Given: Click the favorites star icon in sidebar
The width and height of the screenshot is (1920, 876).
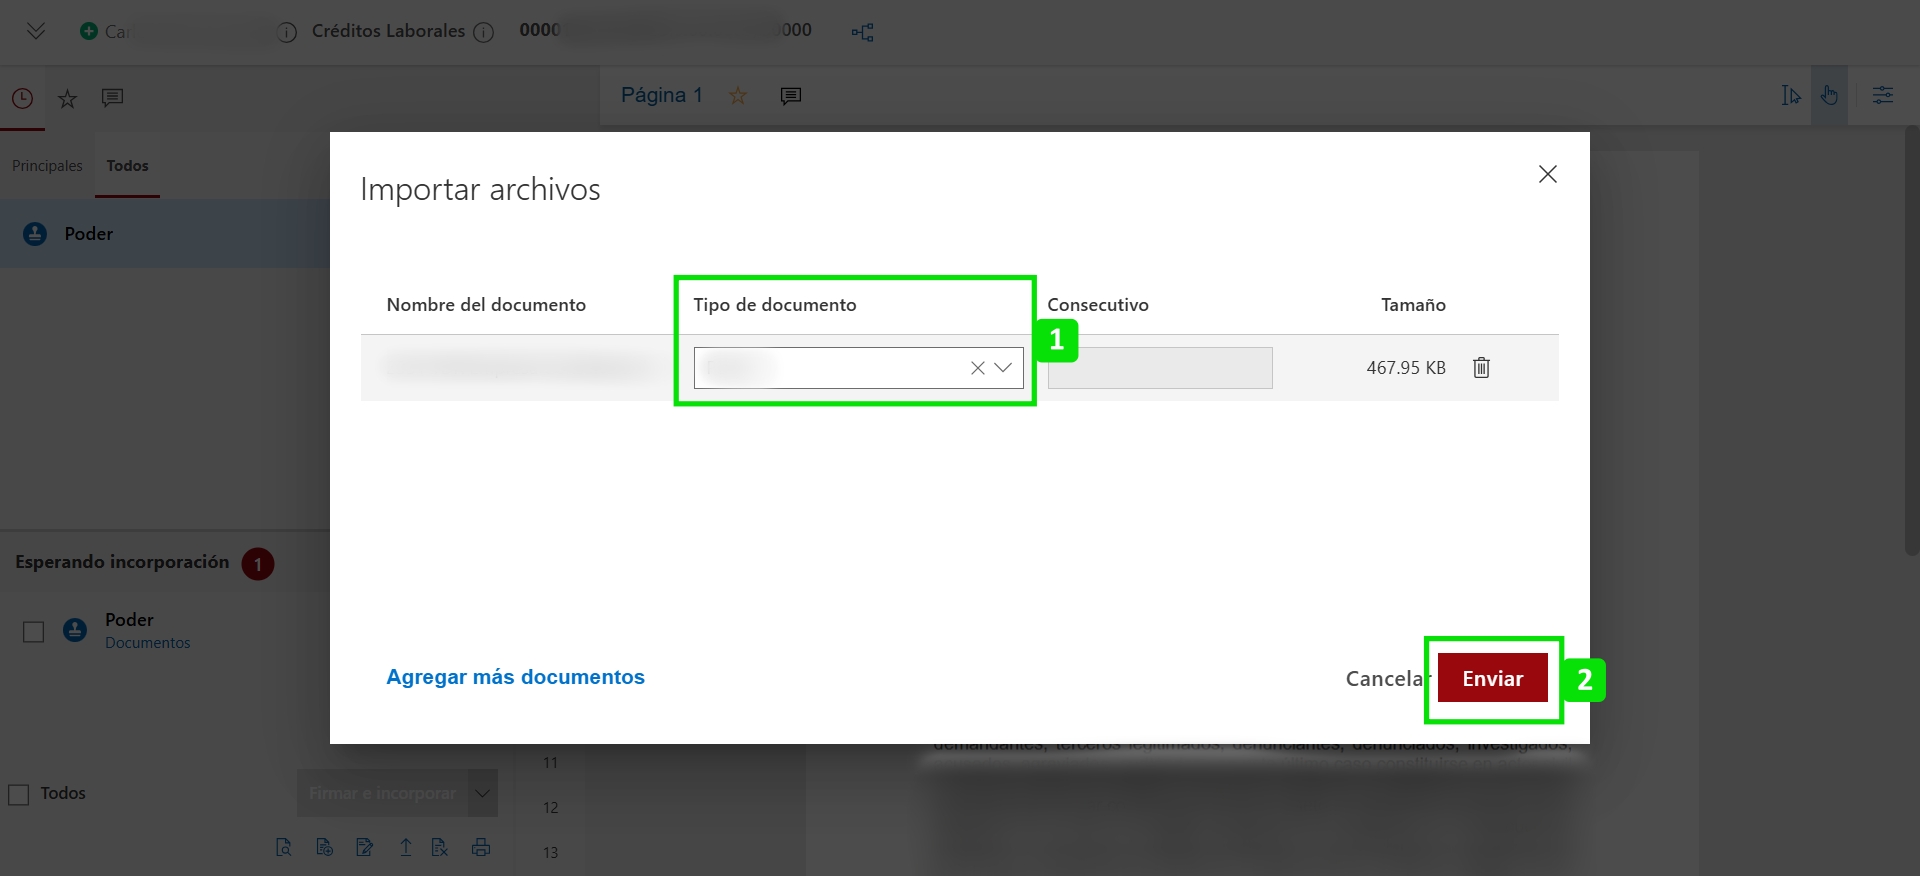Looking at the screenshot, I should (67, 98).
